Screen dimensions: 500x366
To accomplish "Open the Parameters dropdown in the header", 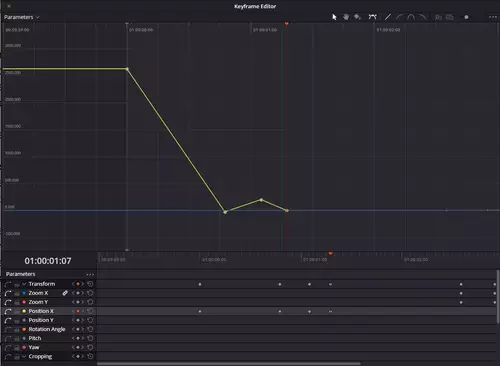I will point(22,17).
